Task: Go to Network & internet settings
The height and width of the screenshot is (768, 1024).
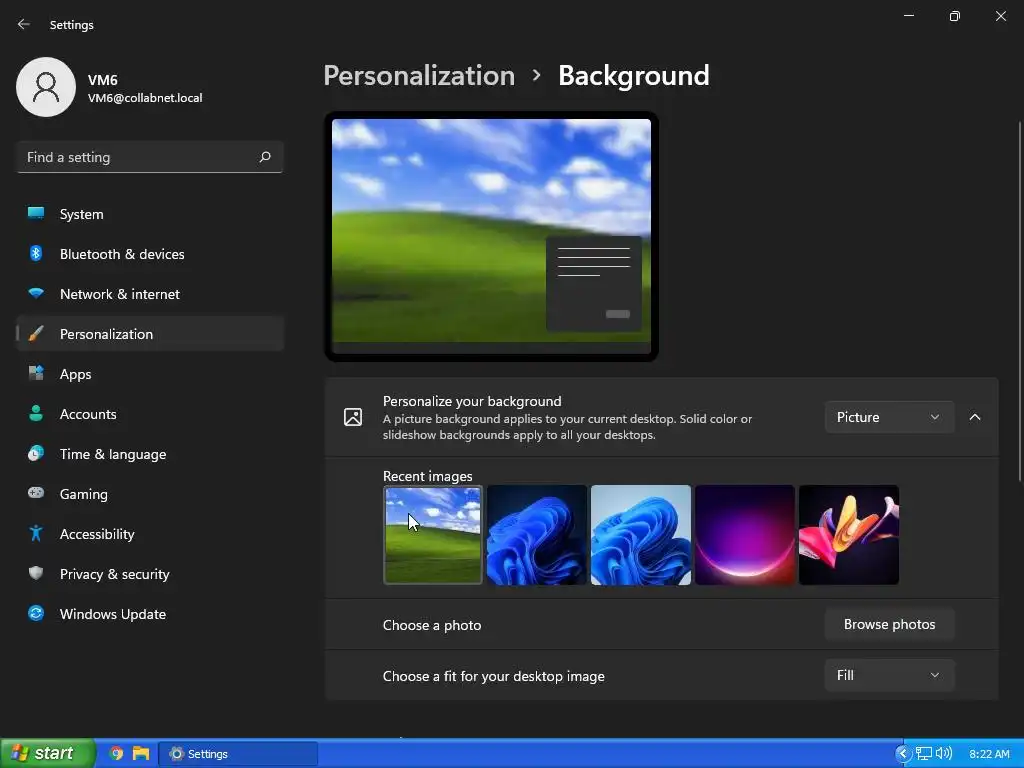Action: tap(150, 294)
